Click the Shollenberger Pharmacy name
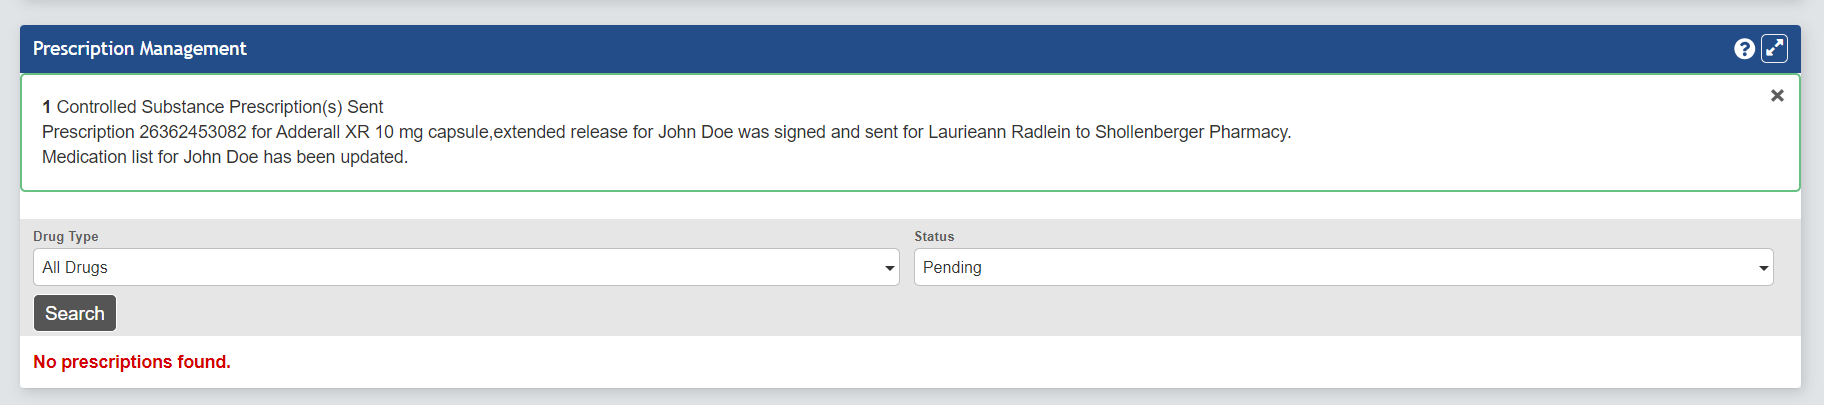Image resolution: width=1824 pixels, height=405 pixels. click(x=1192, y=132)
